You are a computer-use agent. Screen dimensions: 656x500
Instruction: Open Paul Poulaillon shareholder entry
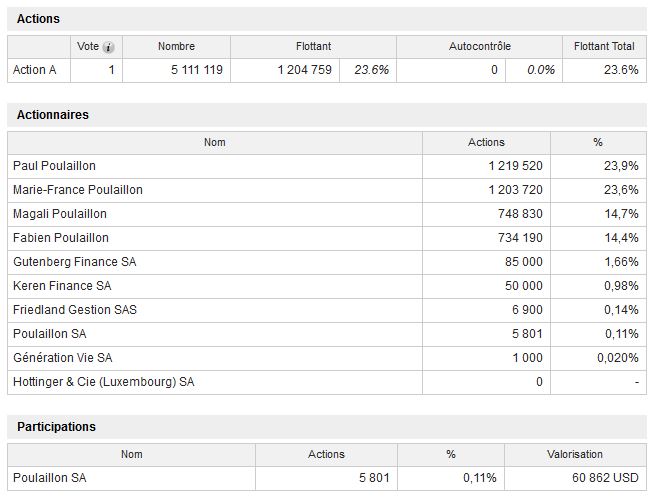[54, 166]
